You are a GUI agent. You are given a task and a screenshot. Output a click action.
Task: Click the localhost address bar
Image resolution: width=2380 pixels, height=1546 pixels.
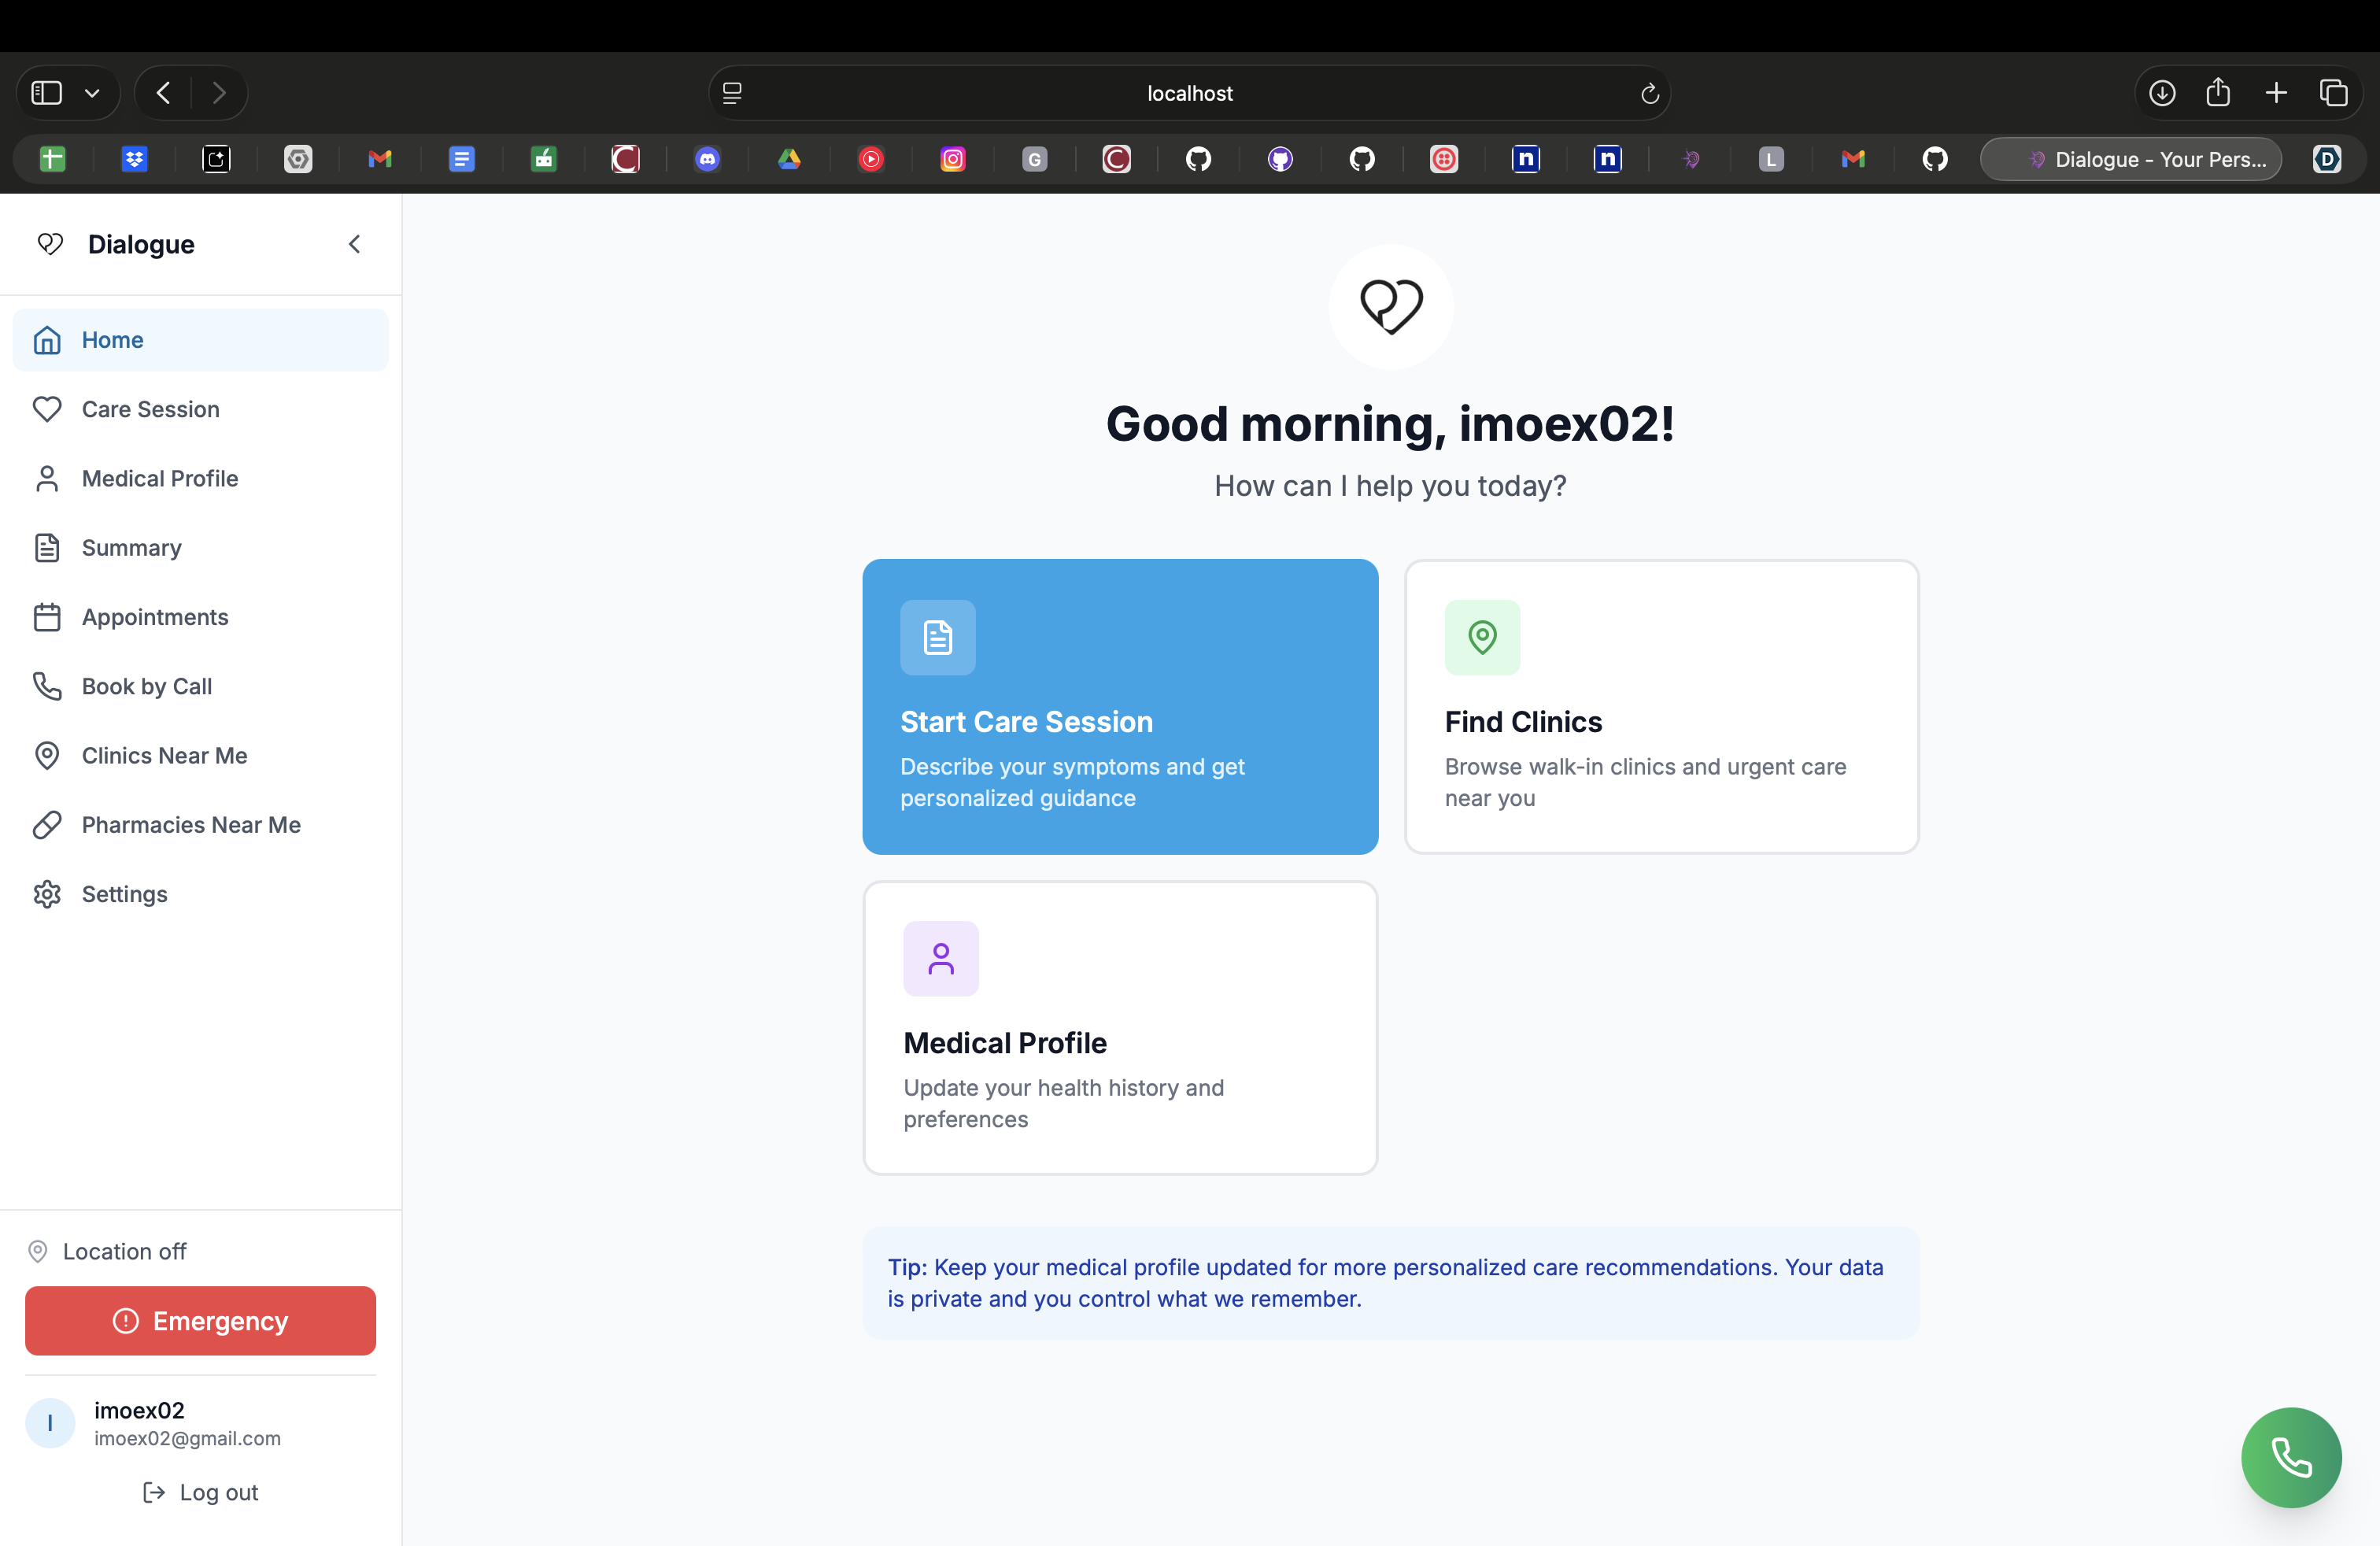[x=1188, y=93]
